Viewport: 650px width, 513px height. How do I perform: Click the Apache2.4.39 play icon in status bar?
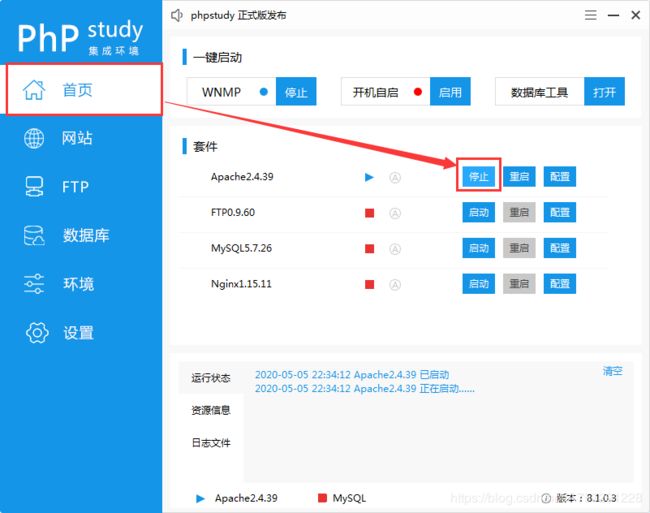pyautogui.click(x=200, y=498)
